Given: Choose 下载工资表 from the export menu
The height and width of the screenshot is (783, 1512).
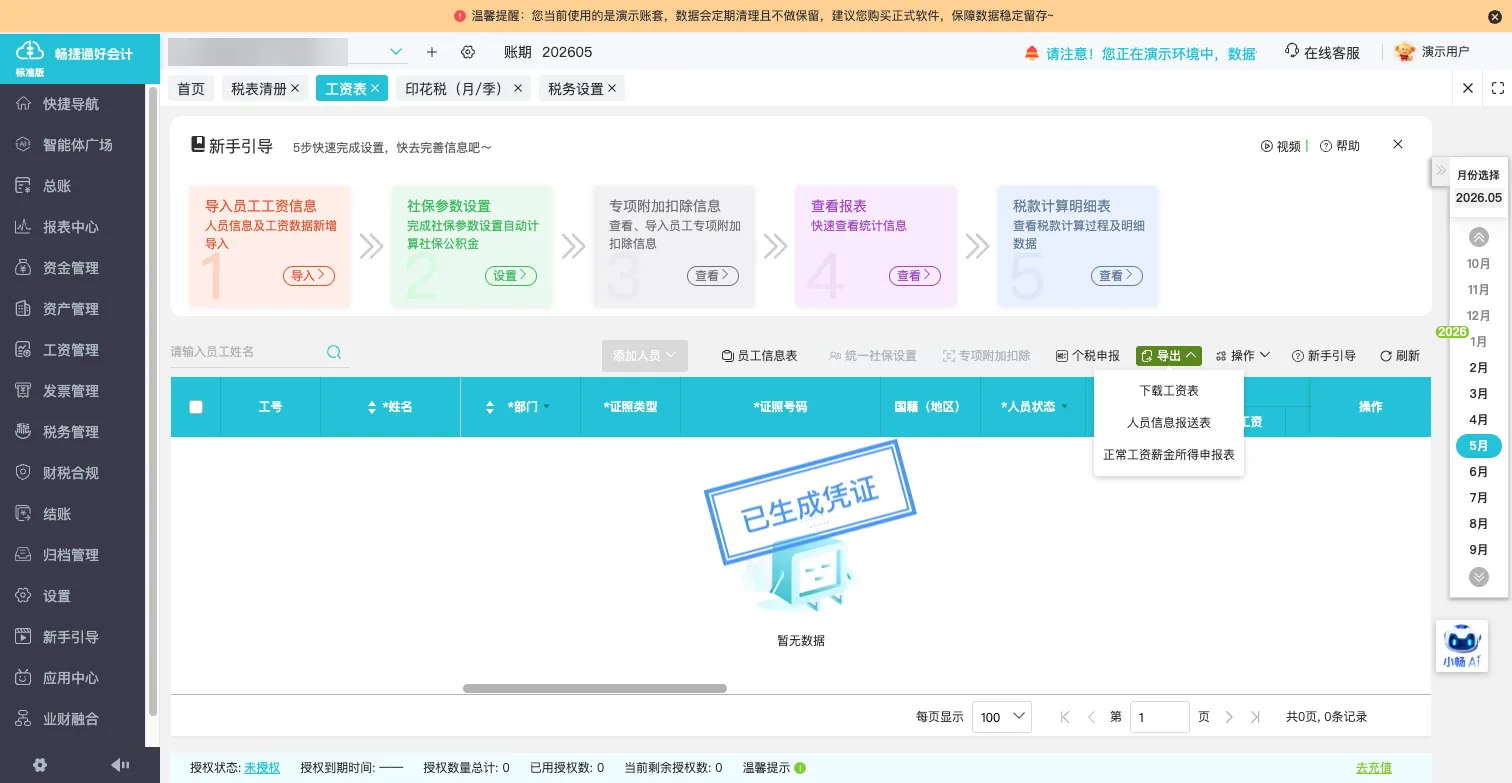Looking at the screenshot, I should pos(1169,391).
